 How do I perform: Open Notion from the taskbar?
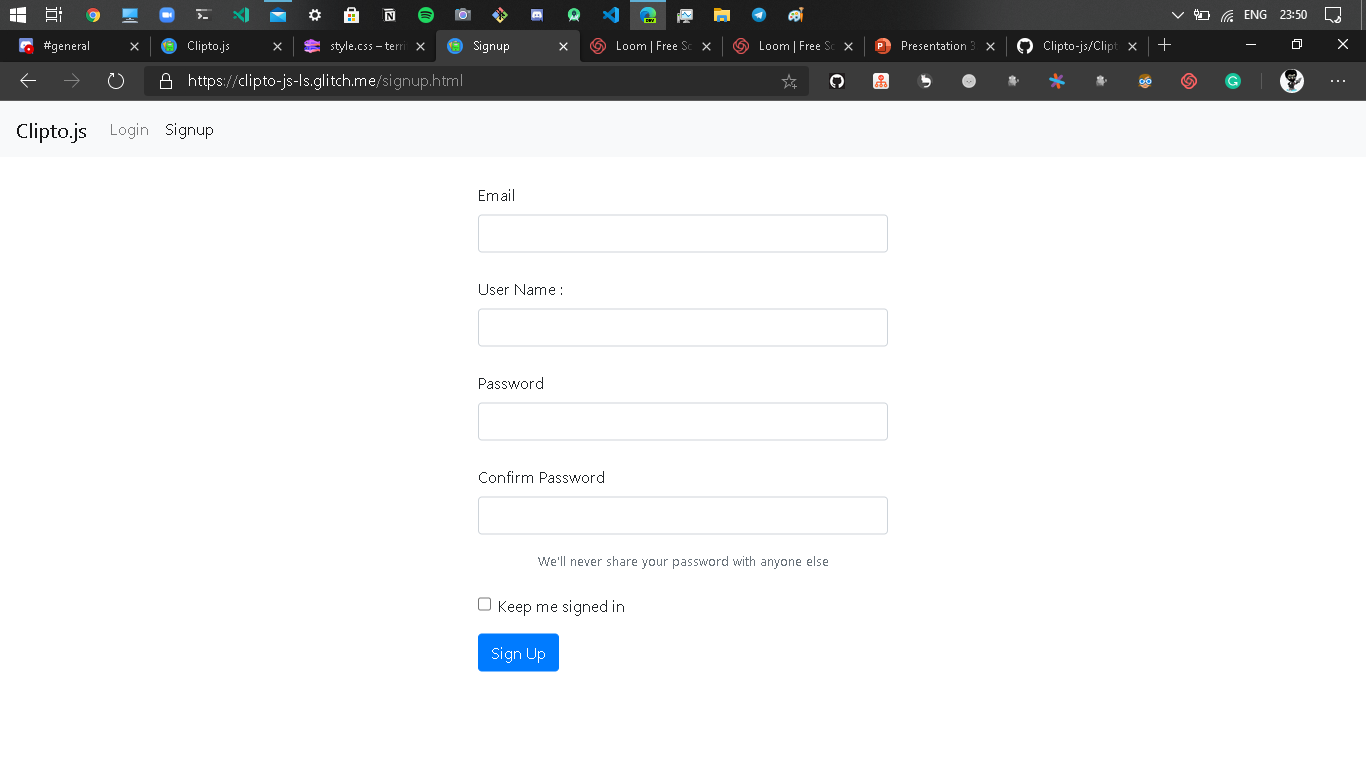coord(389,15)
